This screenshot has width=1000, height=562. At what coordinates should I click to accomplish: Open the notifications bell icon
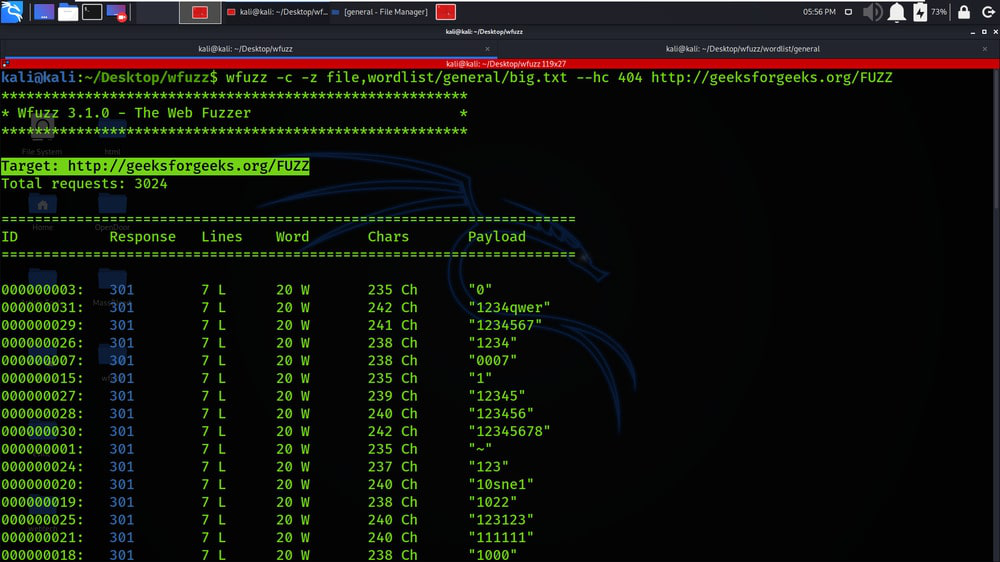tap(897, 12)
